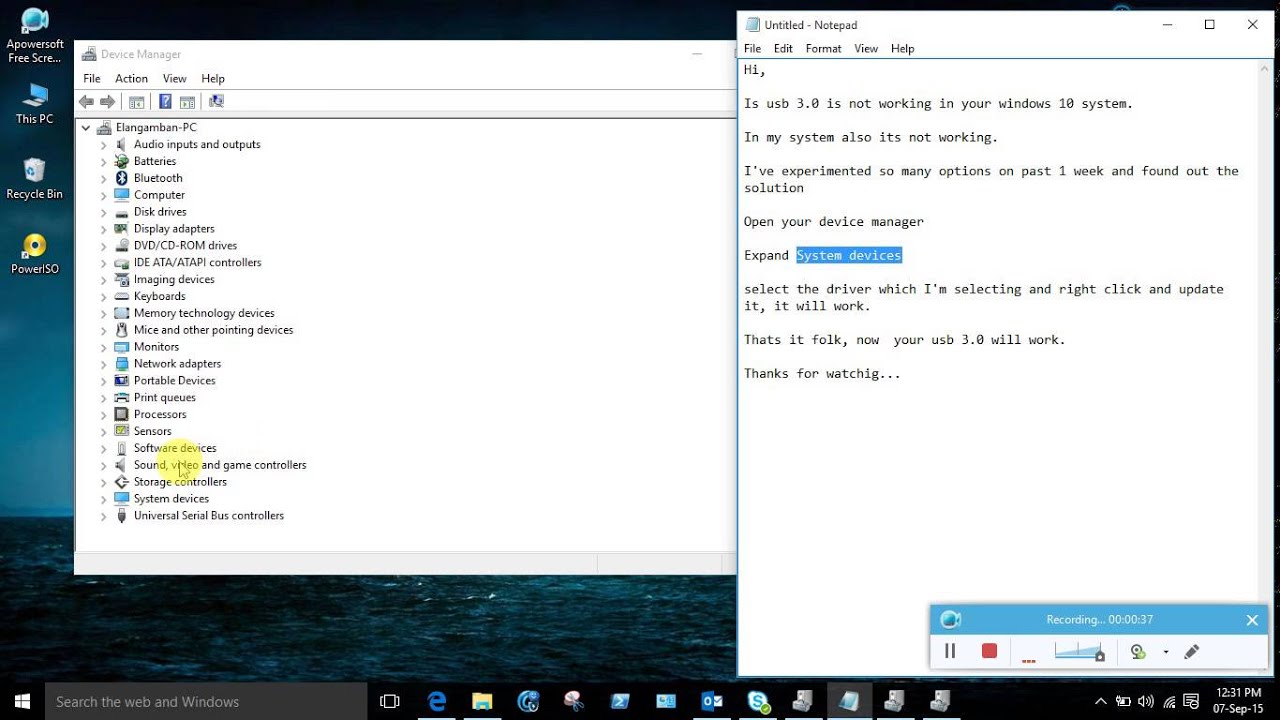Select the PowerISO desktop icon
Screen dimensions: 1280x720
35,254
